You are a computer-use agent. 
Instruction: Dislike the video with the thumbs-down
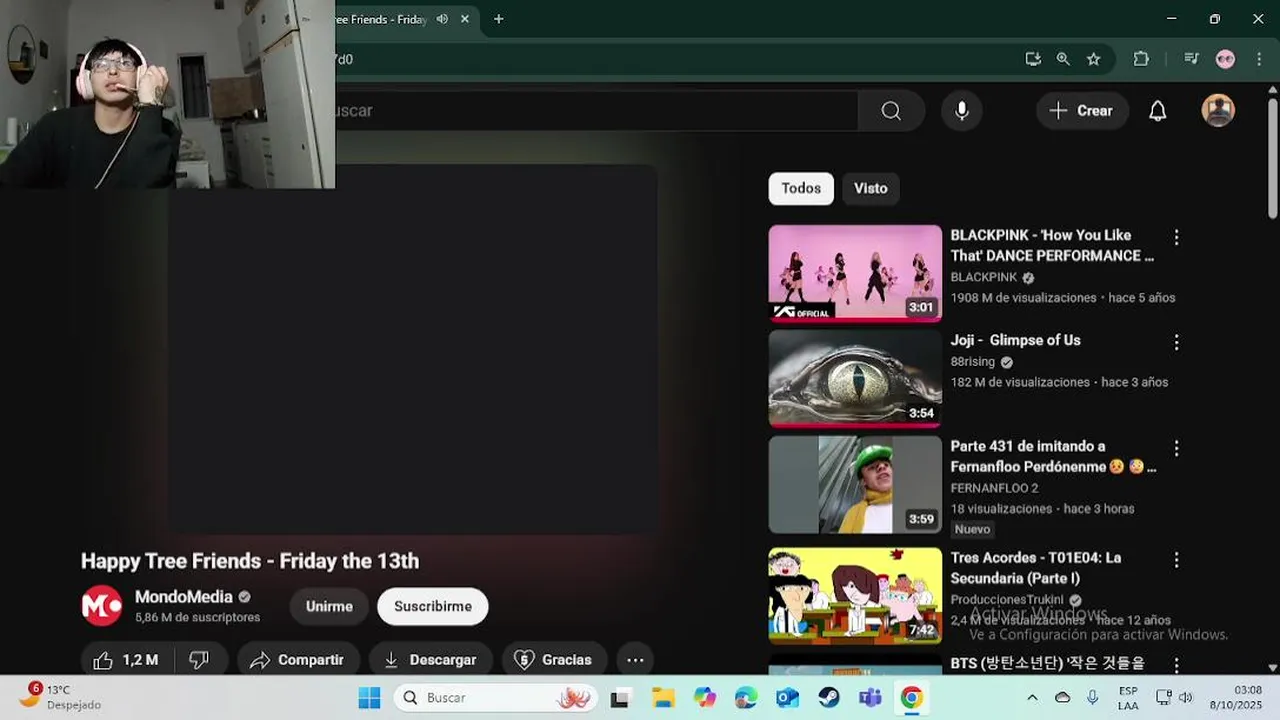200,660
